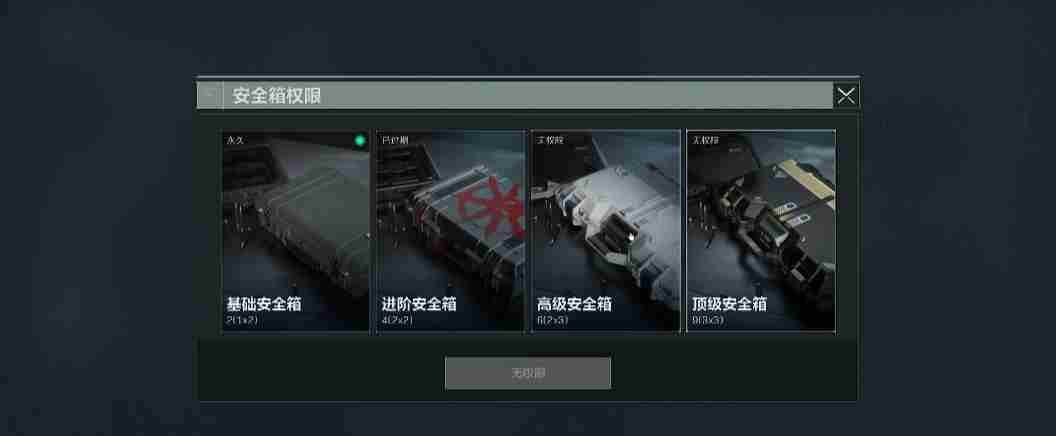This screenshot has height=436, width=1056.
Task: Click the 顶级安全箱 name label
Action: [729, 304]
